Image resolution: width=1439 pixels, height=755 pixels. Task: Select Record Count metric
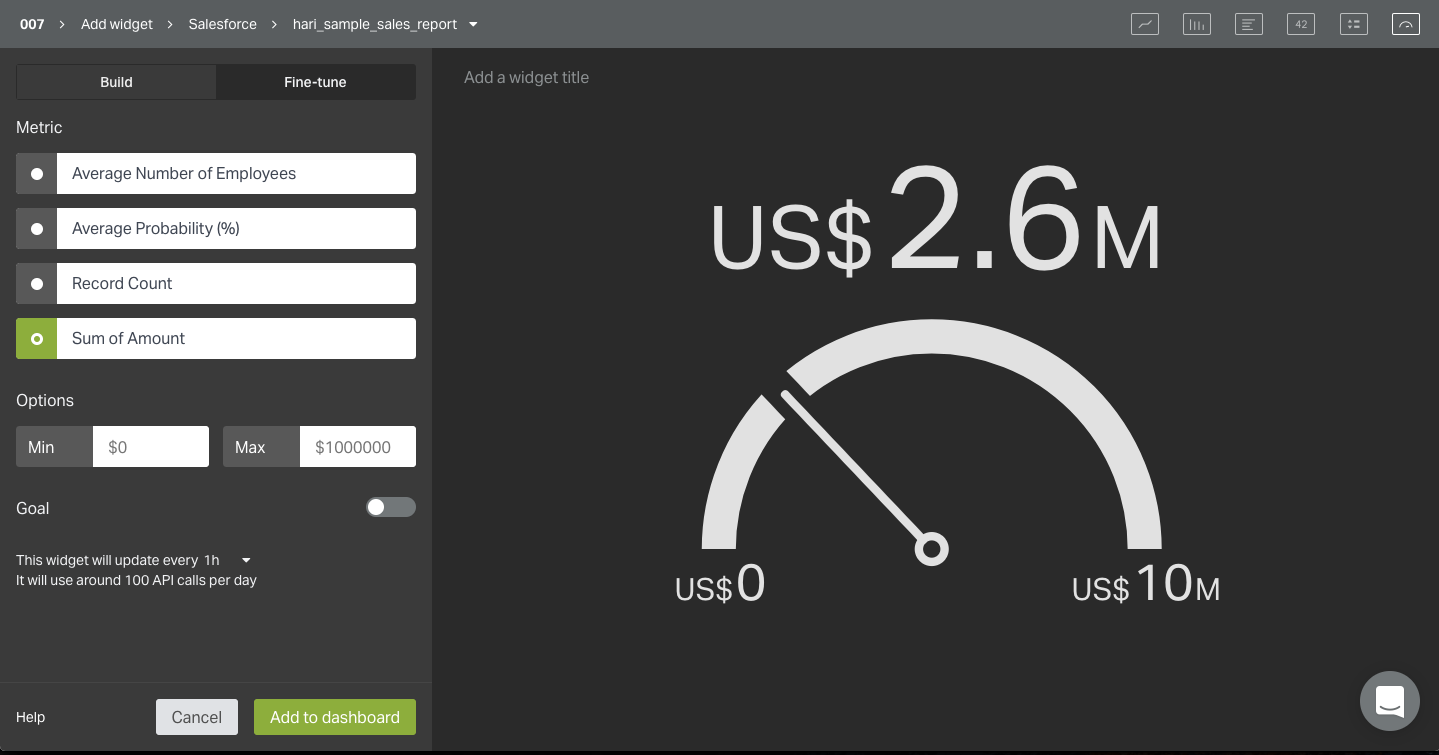216,283
